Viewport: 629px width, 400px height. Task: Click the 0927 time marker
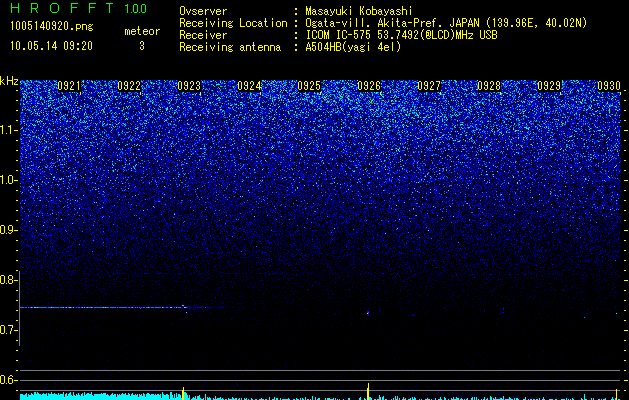point(429,86)
